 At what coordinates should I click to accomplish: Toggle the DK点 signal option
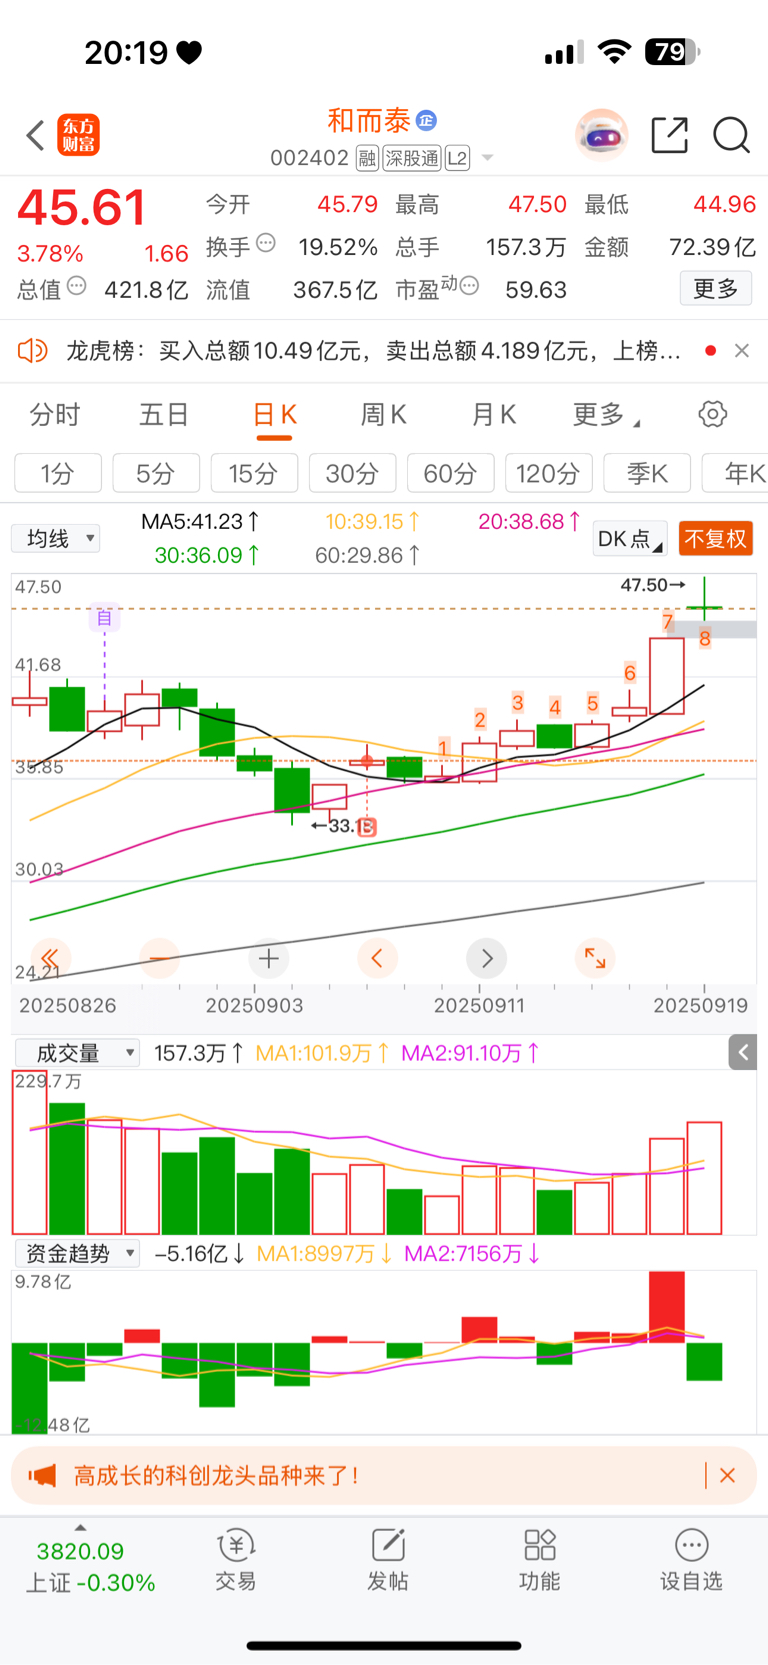(x=630, y=539)
